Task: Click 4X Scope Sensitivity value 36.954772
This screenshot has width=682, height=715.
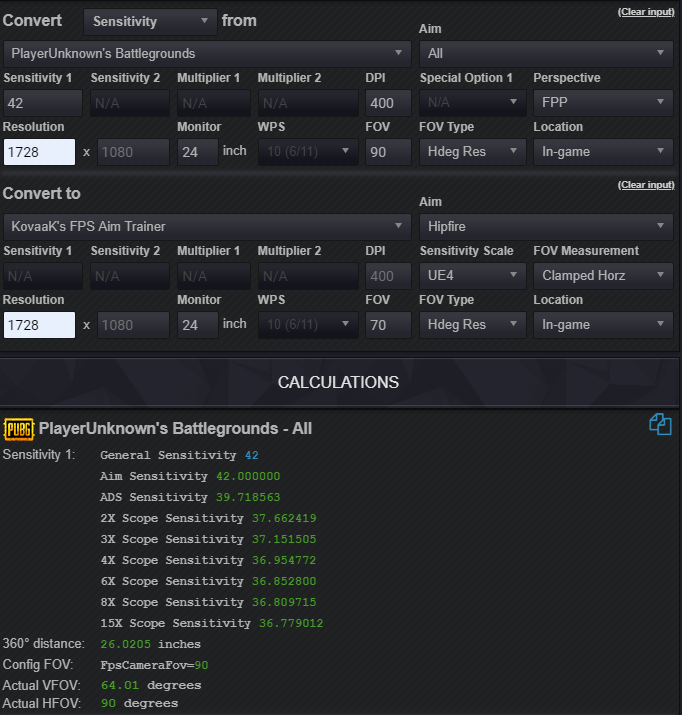Action: point(284,560)
